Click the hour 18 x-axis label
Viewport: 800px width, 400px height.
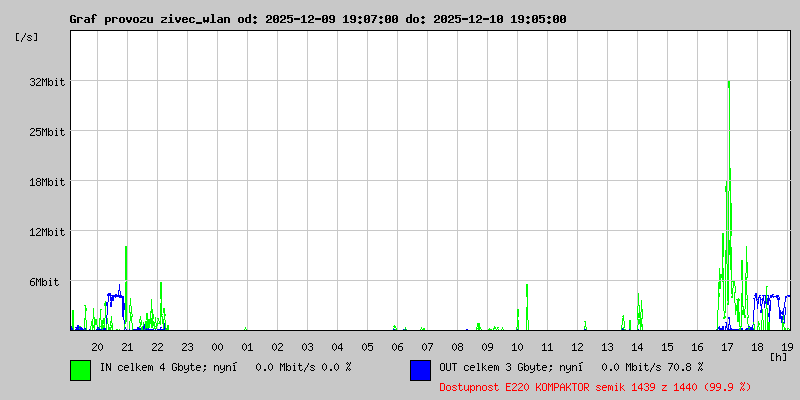point(757,347)
